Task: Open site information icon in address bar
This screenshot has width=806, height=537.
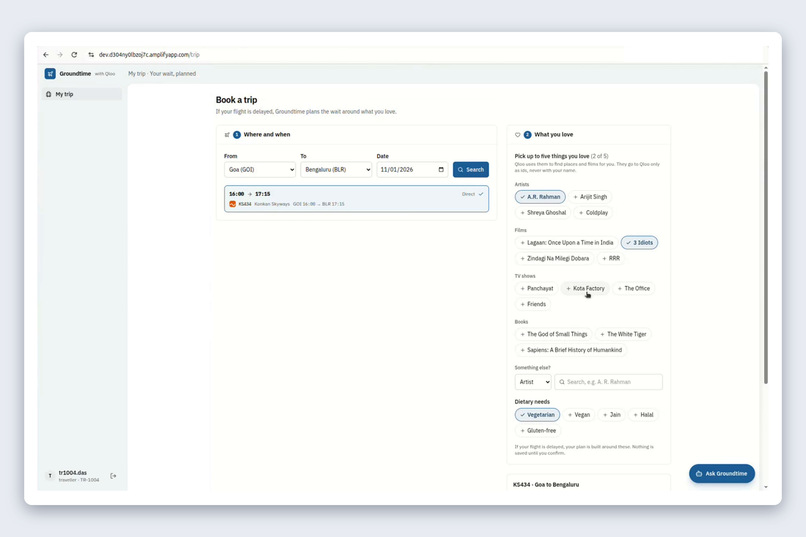Action: pos(91,54)
